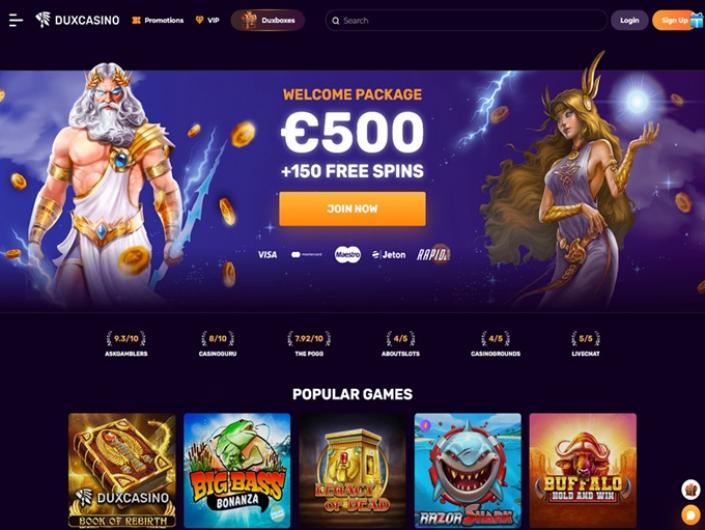Open the Promotions menu item
705x530 pixels.
(158, 20)
